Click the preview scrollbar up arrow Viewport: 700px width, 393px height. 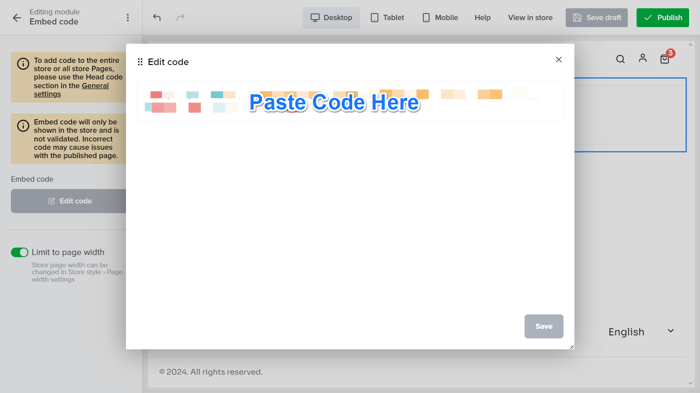coord(691,45)
